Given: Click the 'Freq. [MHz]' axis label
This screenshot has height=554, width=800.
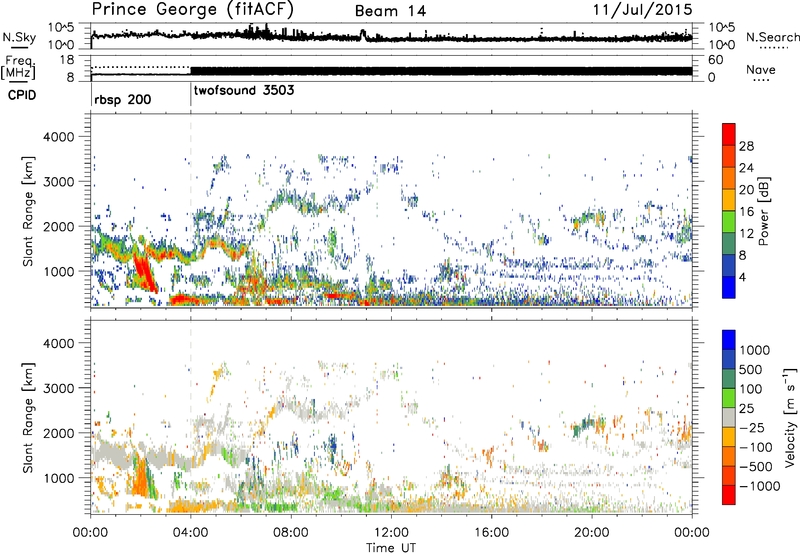Looking at the screenshot, I should click(18, 68).
